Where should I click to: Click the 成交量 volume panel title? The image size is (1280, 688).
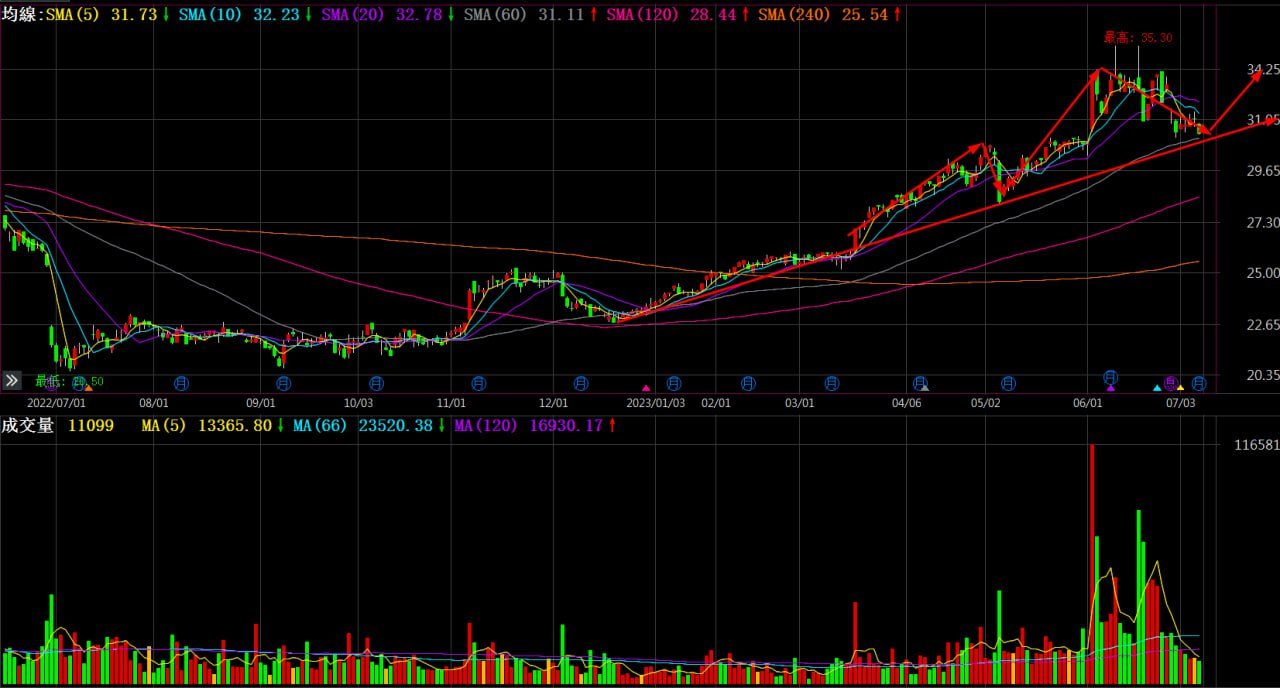pos(26,426)
